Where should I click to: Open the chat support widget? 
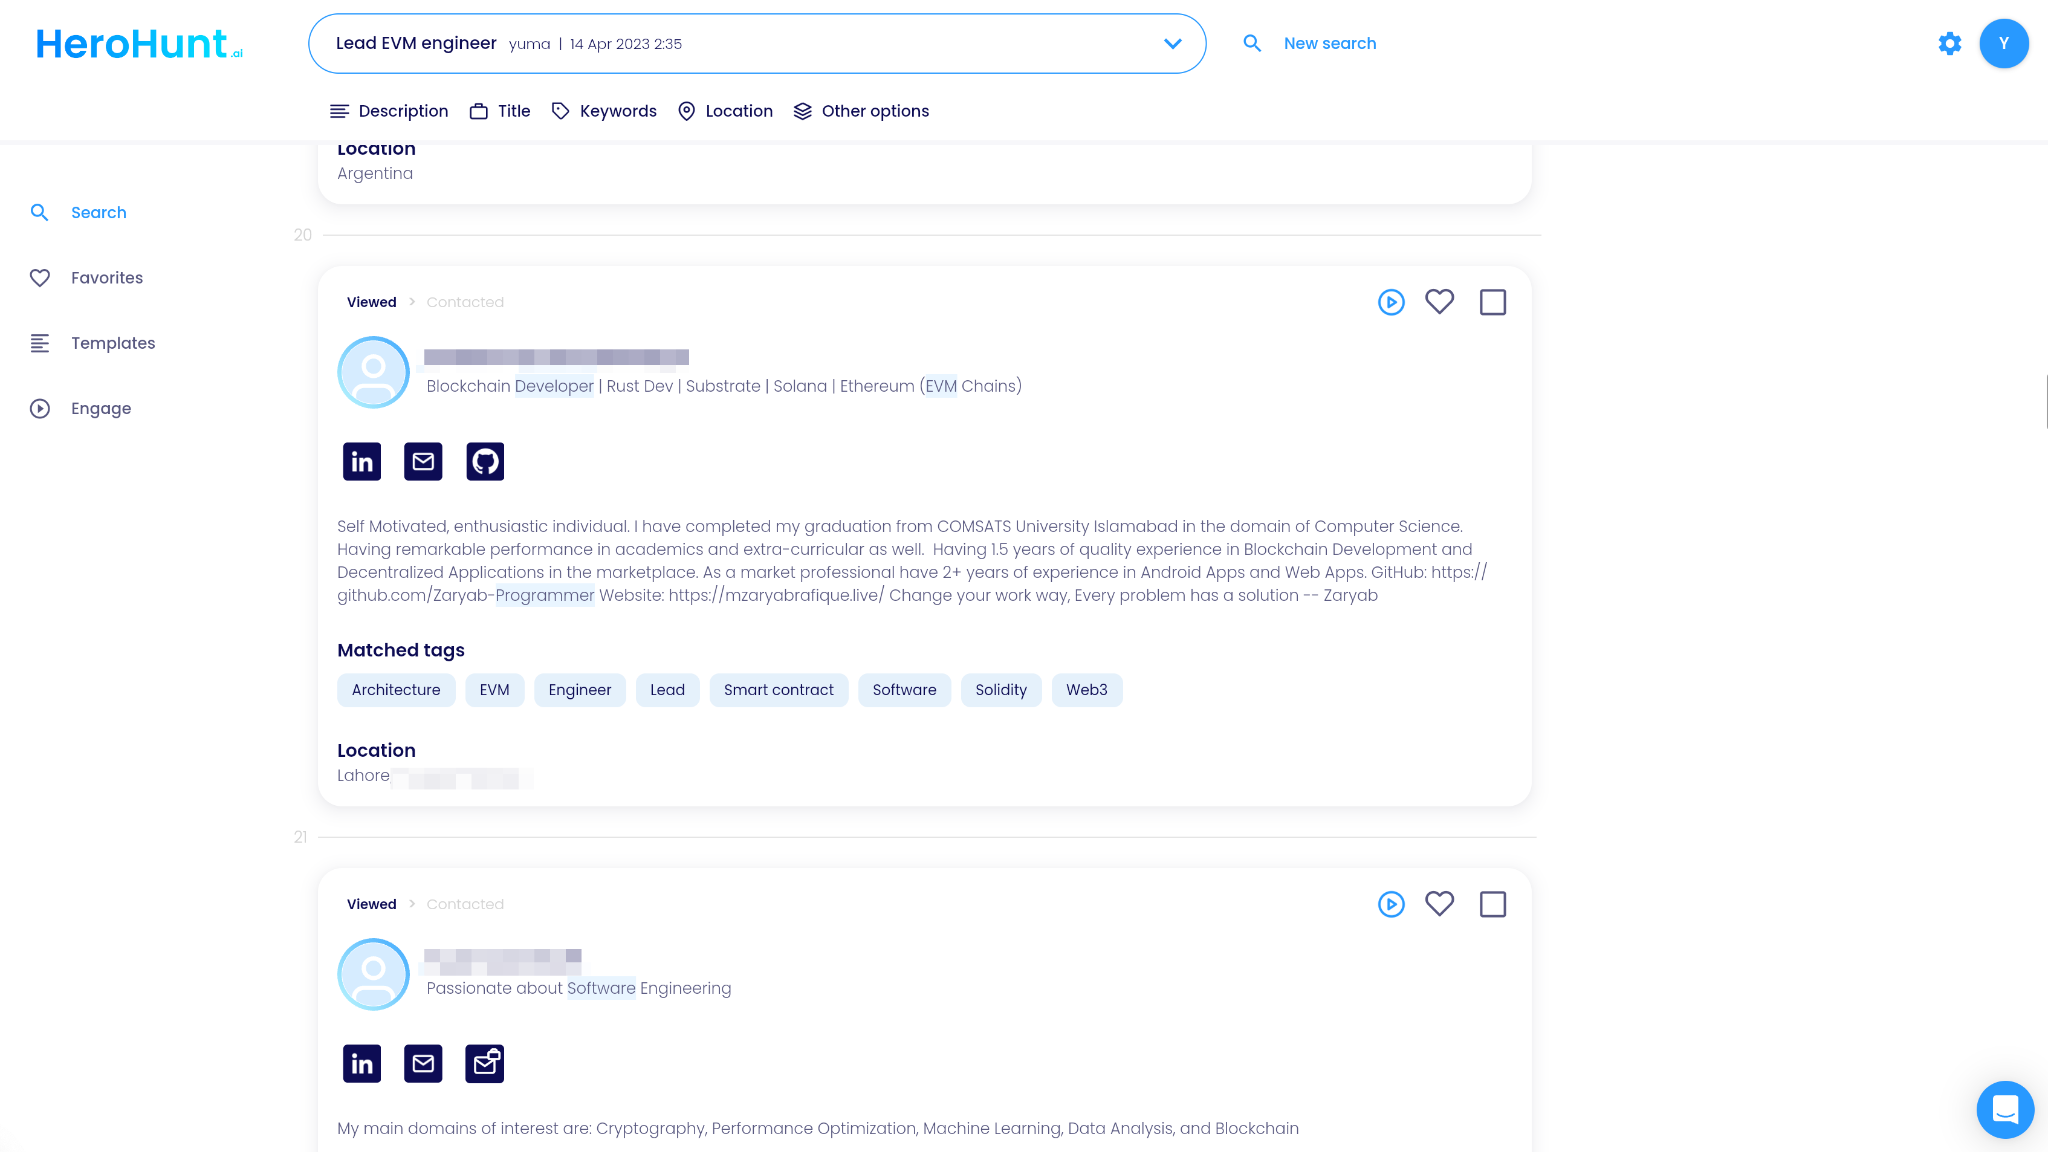[x=2005, y=1109]
